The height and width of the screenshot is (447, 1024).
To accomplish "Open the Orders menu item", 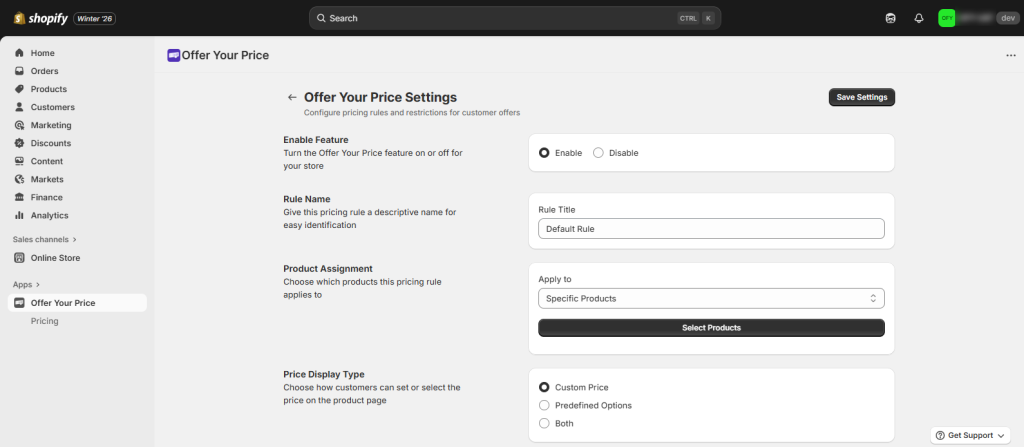I will click(x=77, y=71).
